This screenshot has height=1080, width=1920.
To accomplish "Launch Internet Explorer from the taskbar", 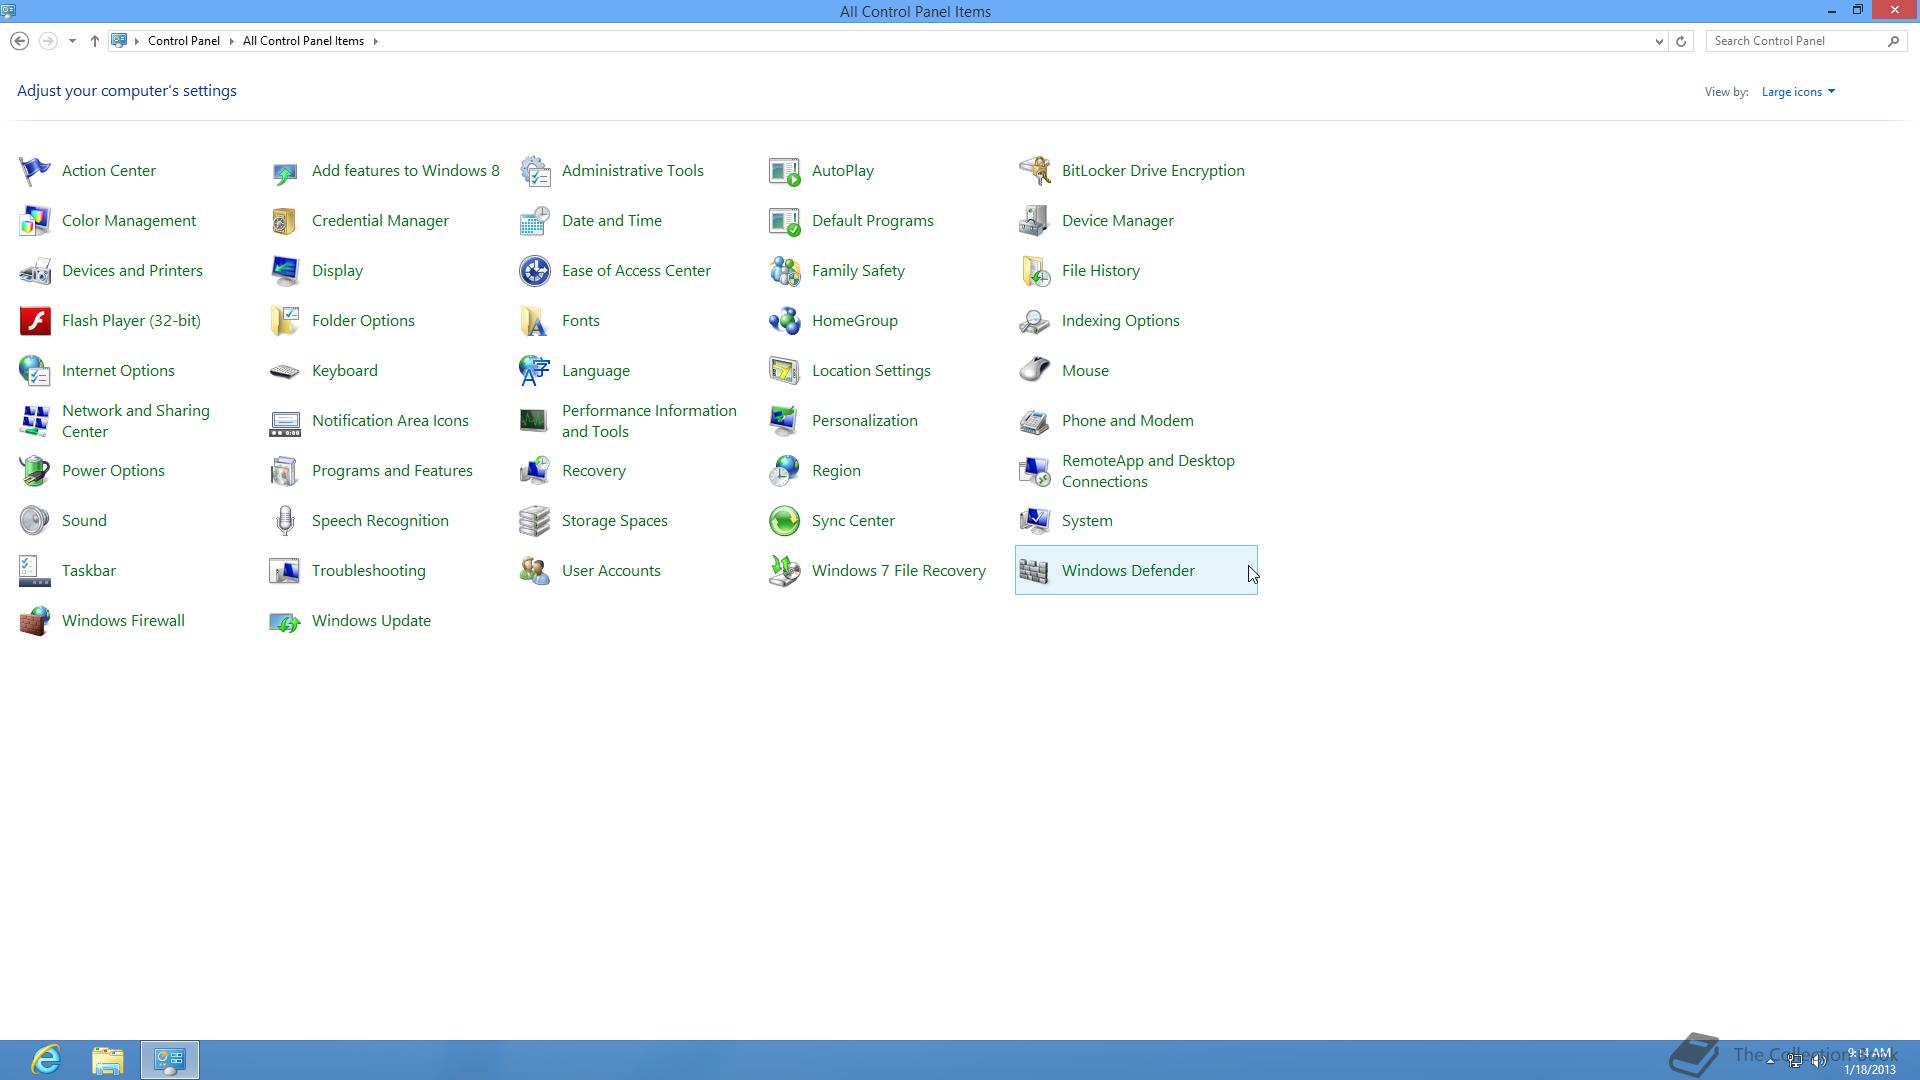I will (46, 1060).
